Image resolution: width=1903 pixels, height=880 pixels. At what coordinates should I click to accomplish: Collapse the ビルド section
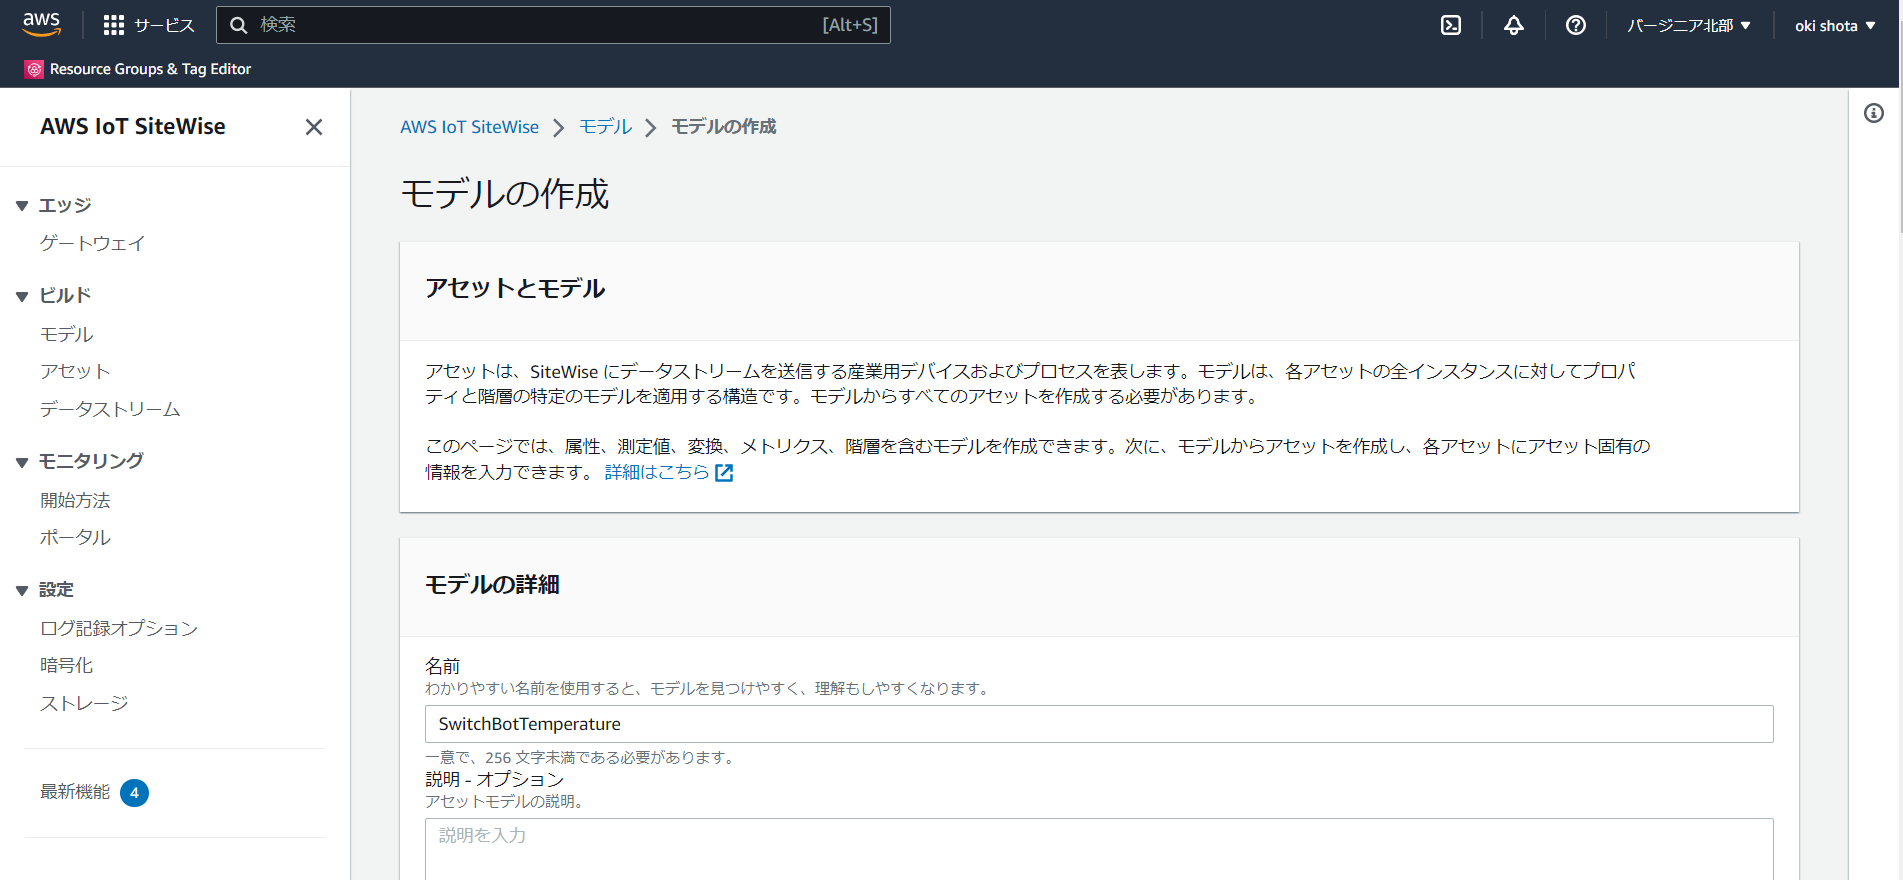click(x=22, y=296)
